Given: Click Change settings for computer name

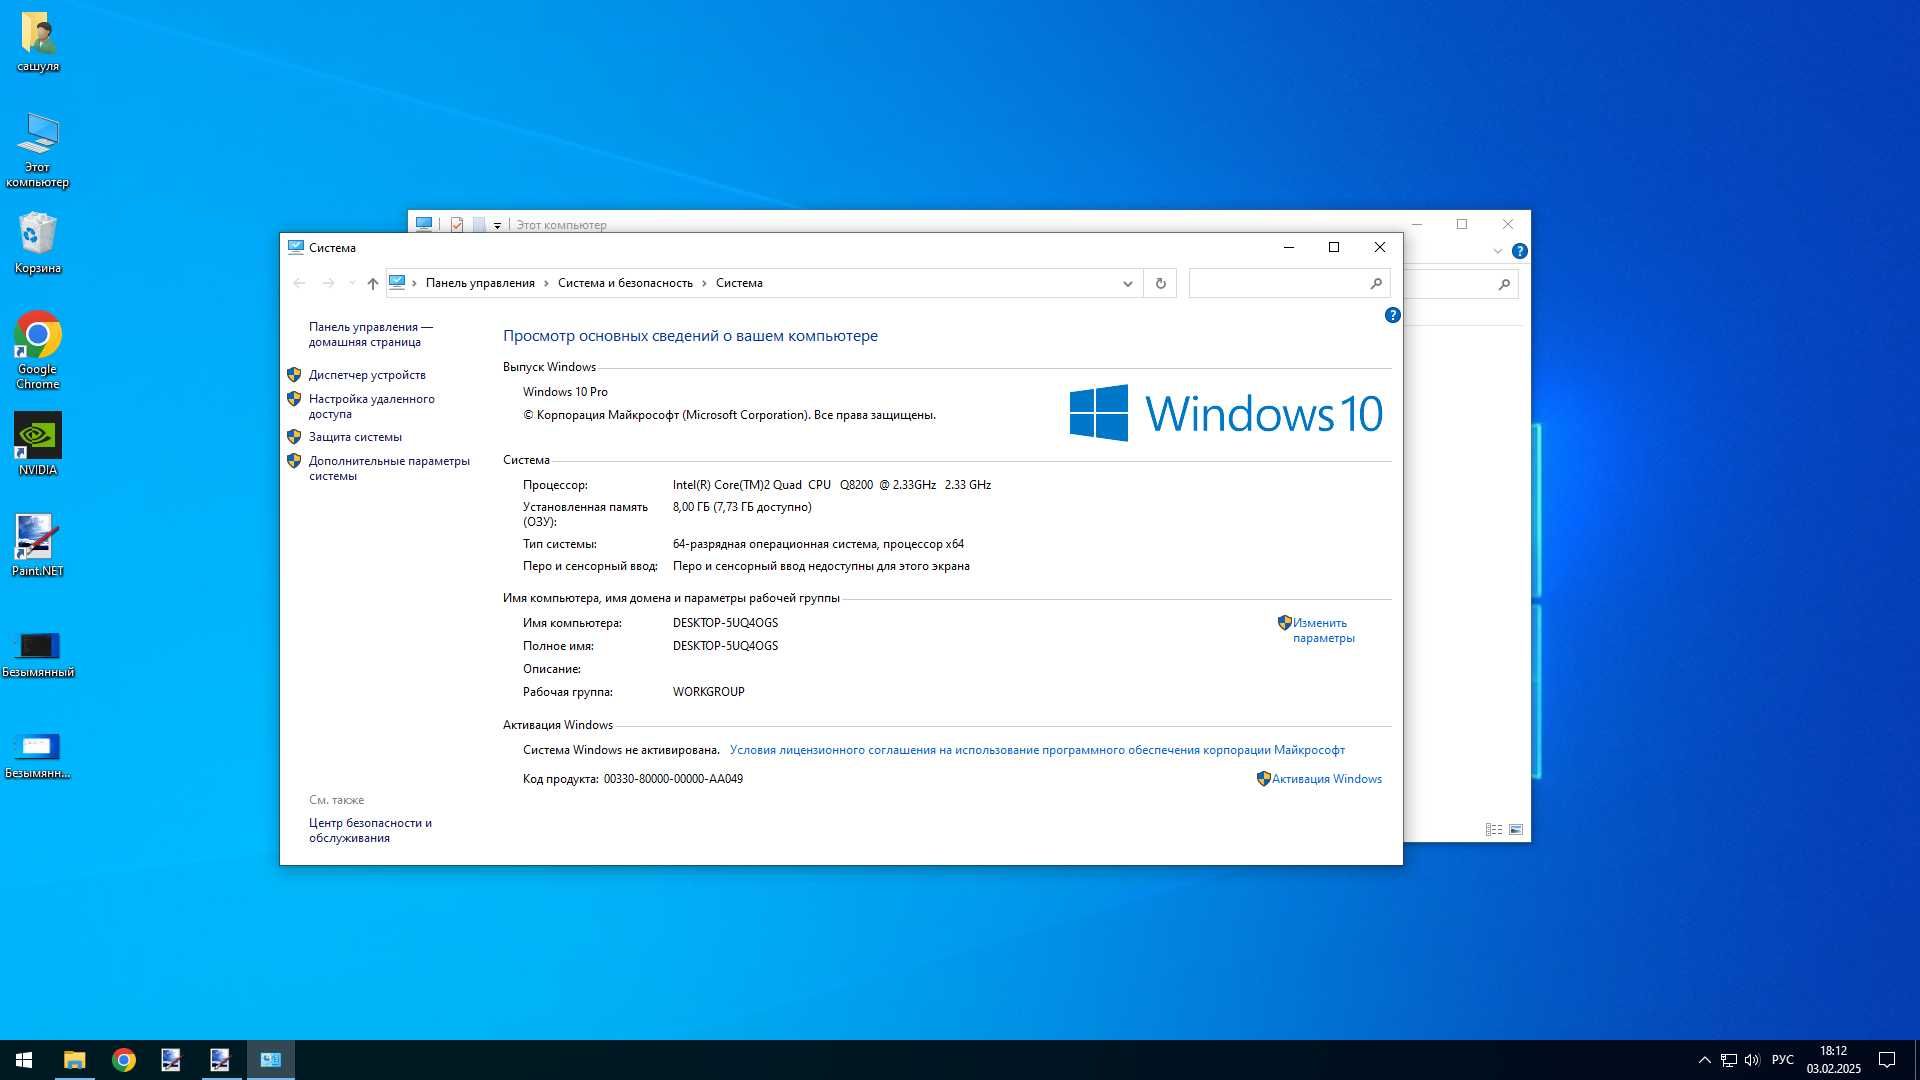Looking at the screenshot, I should click(1323, 630).
